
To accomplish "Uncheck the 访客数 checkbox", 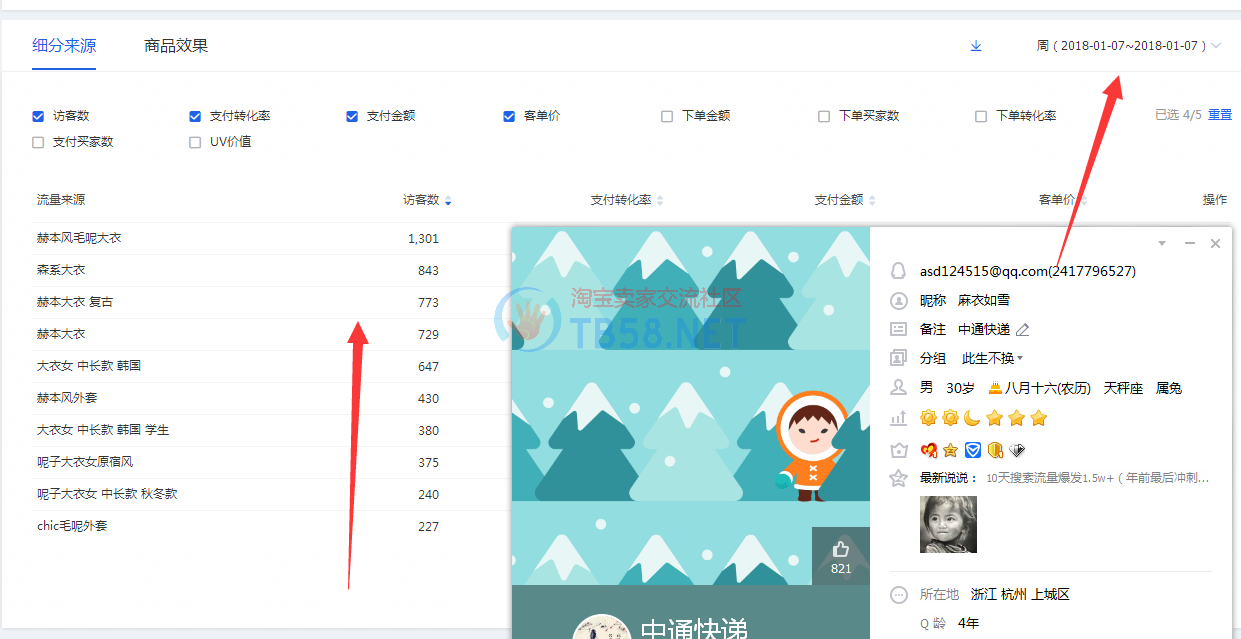I will coord(38,116).
